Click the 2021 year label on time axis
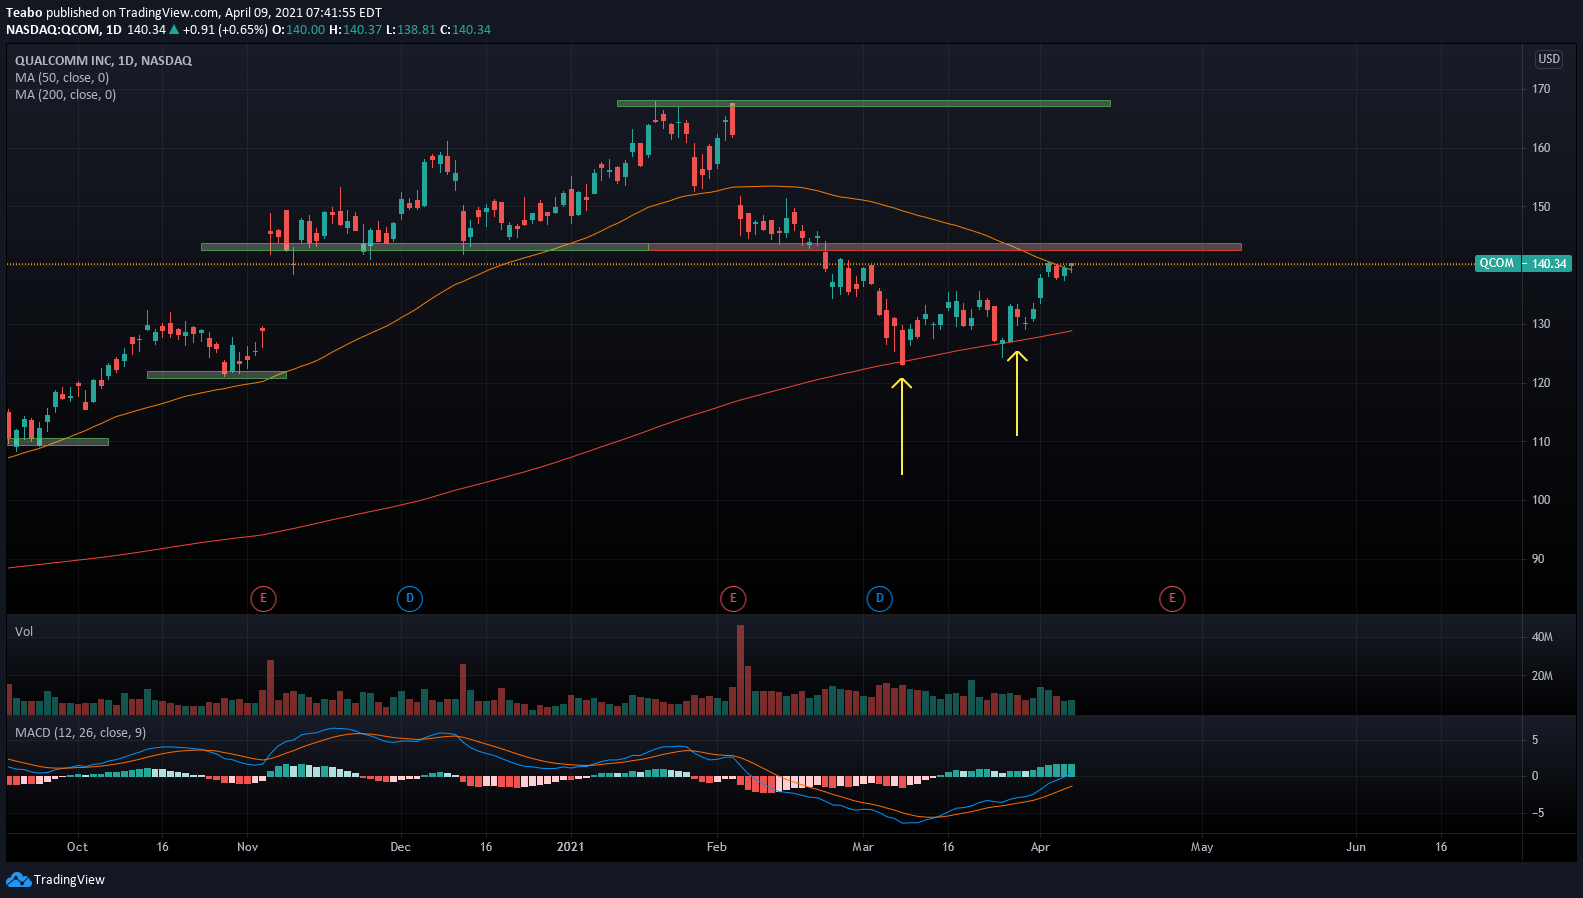 (570, 847)
